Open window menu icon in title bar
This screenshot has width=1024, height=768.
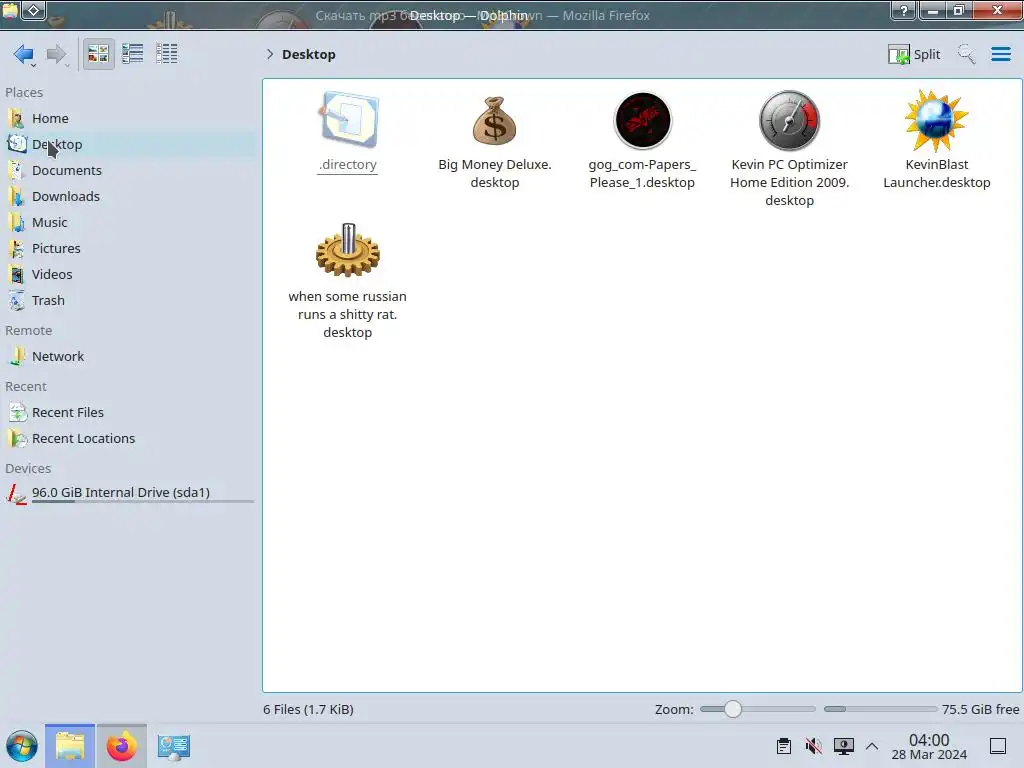click(x=10, y=11)
